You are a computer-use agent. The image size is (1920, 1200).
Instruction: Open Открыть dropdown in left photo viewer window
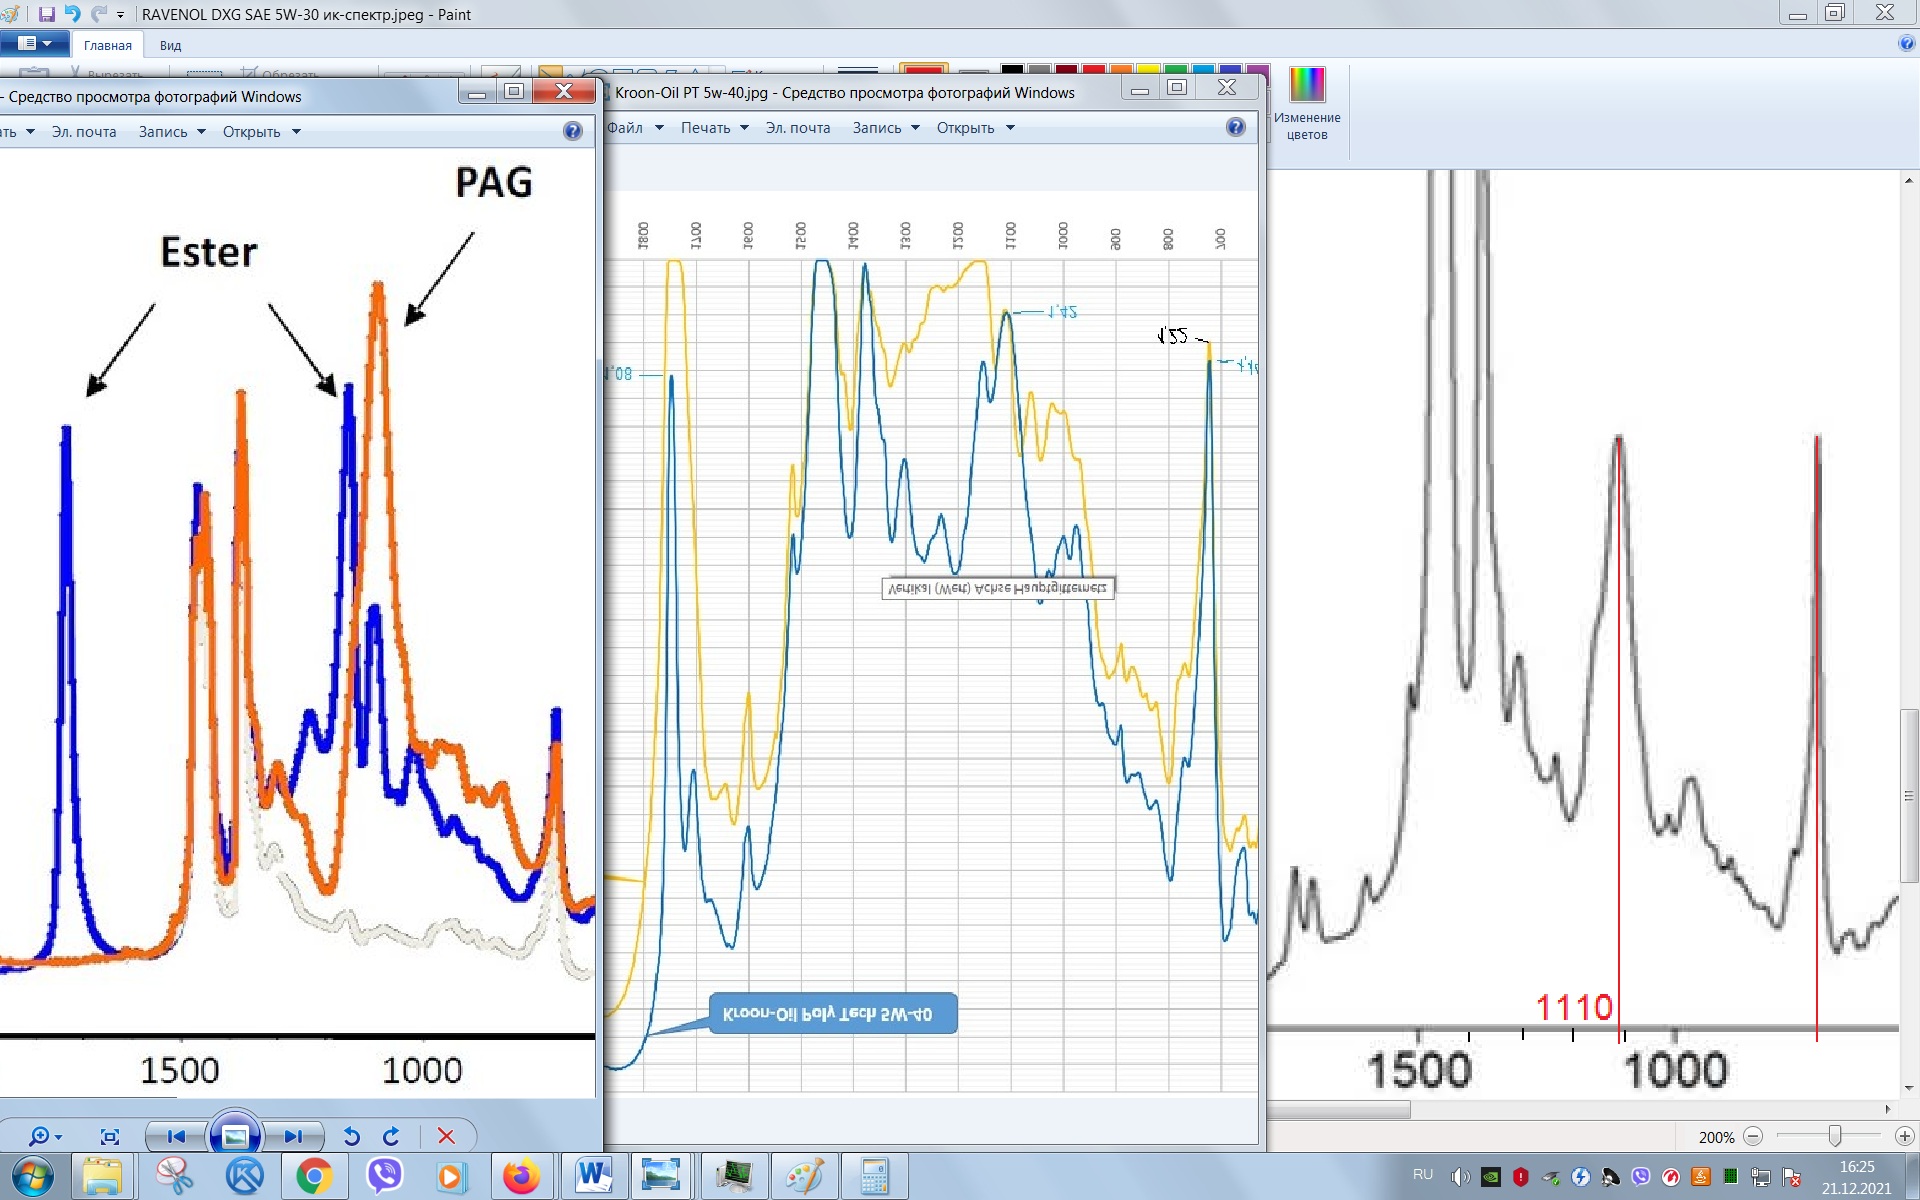(x=261, y=132)
